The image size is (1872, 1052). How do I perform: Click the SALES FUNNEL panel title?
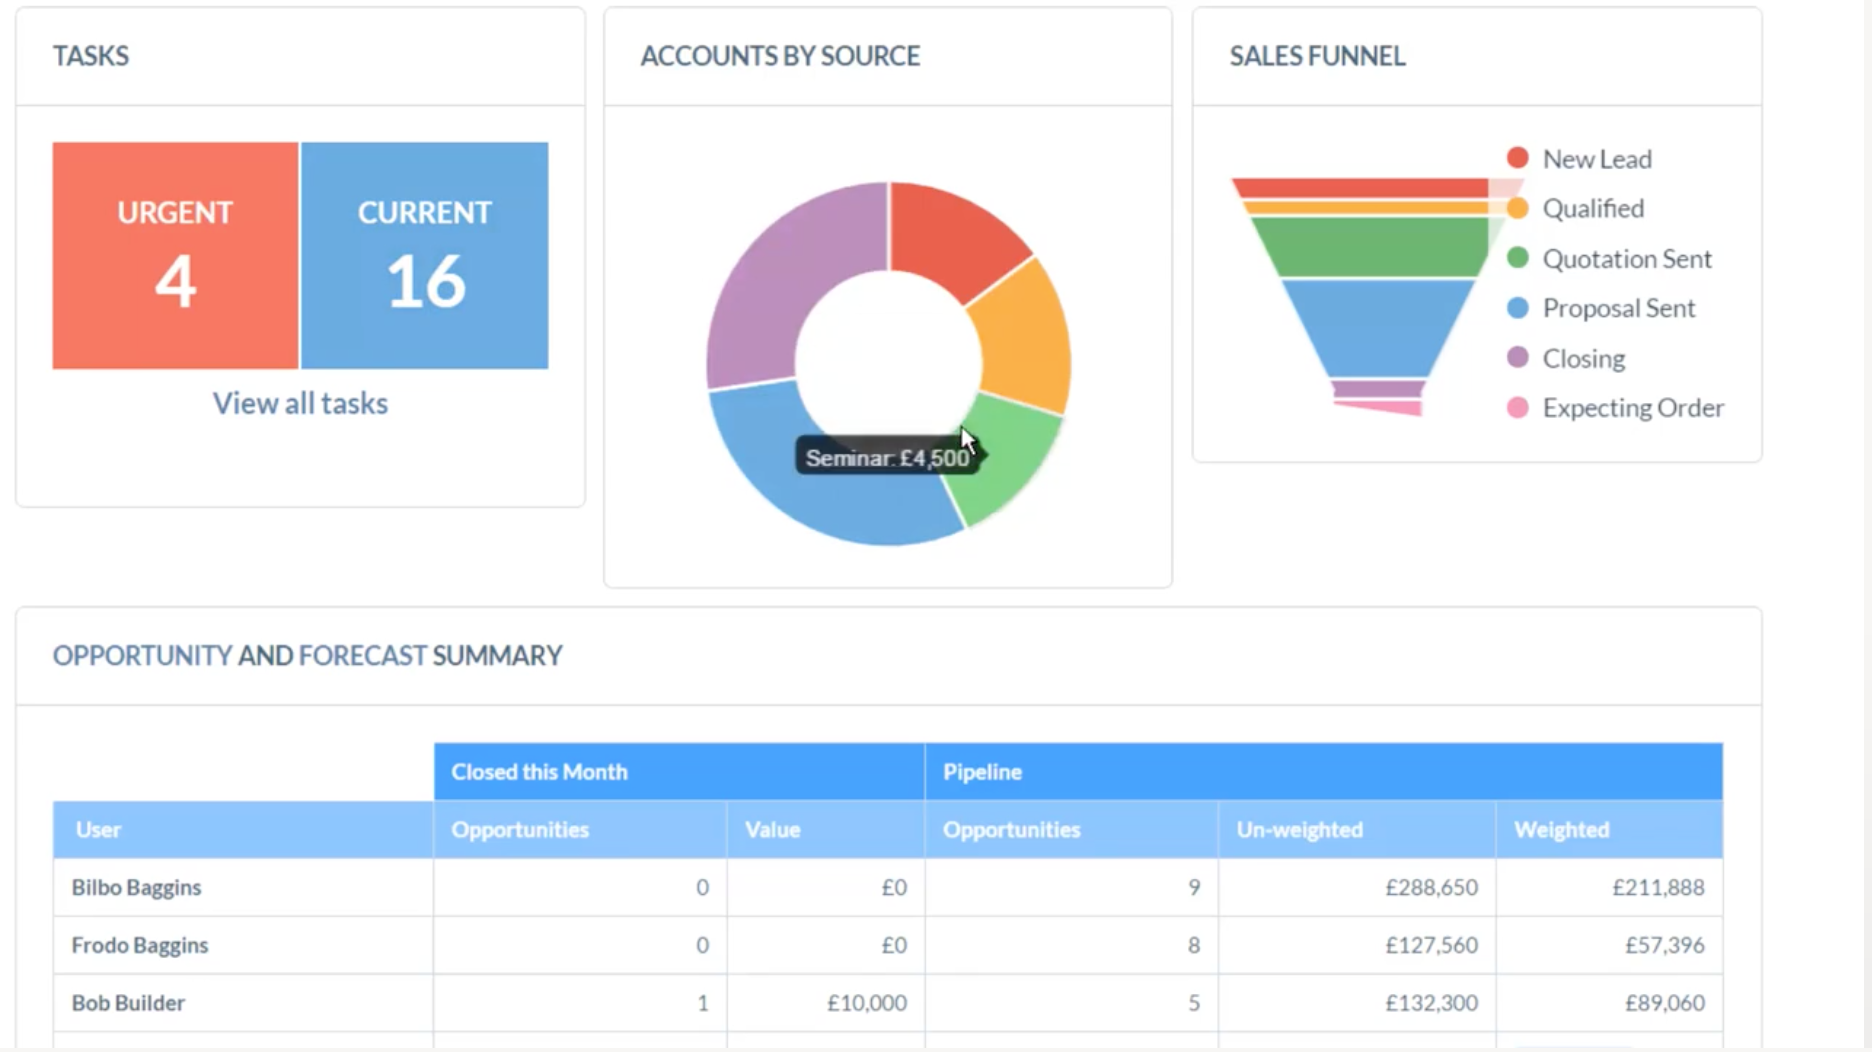click(1317, 56)
